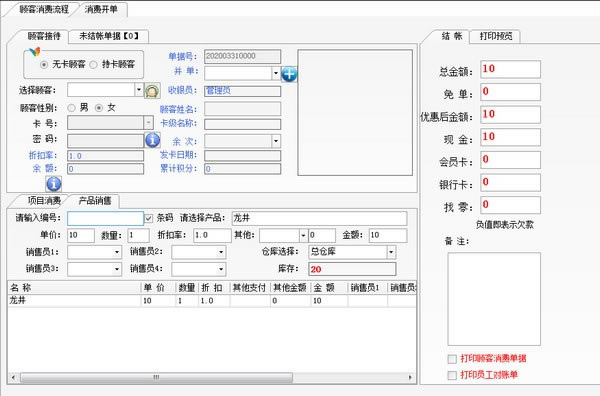Click the 库存 field showing 20
Image resolution: width=600 pixels, height=396 pixels.
[352, 269]
